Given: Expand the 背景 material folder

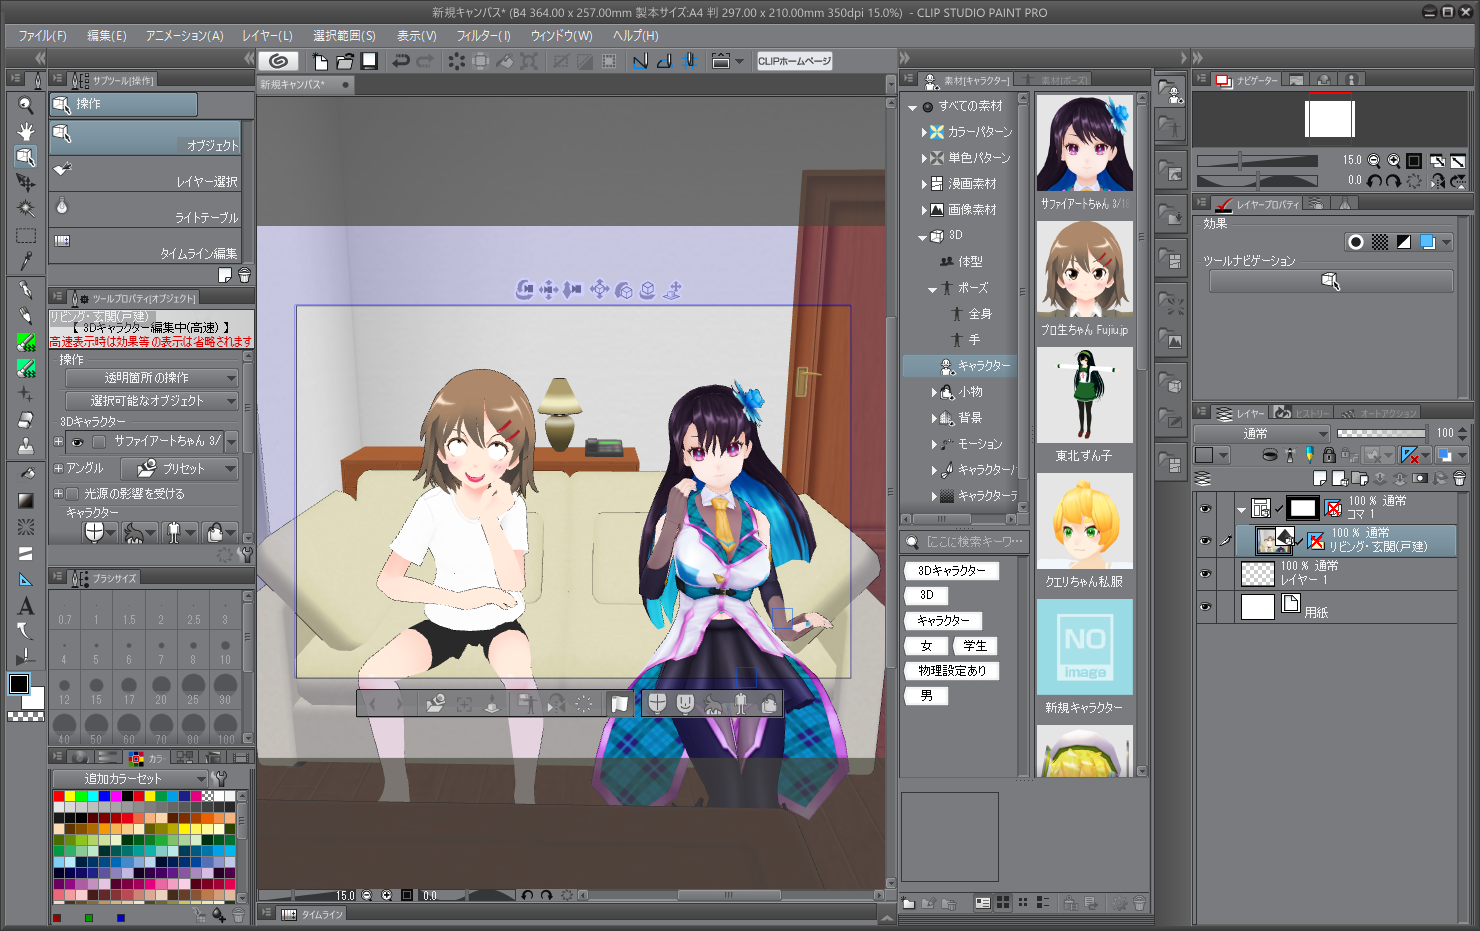Looking at the screenshot, I should click(x=934, y=418).
